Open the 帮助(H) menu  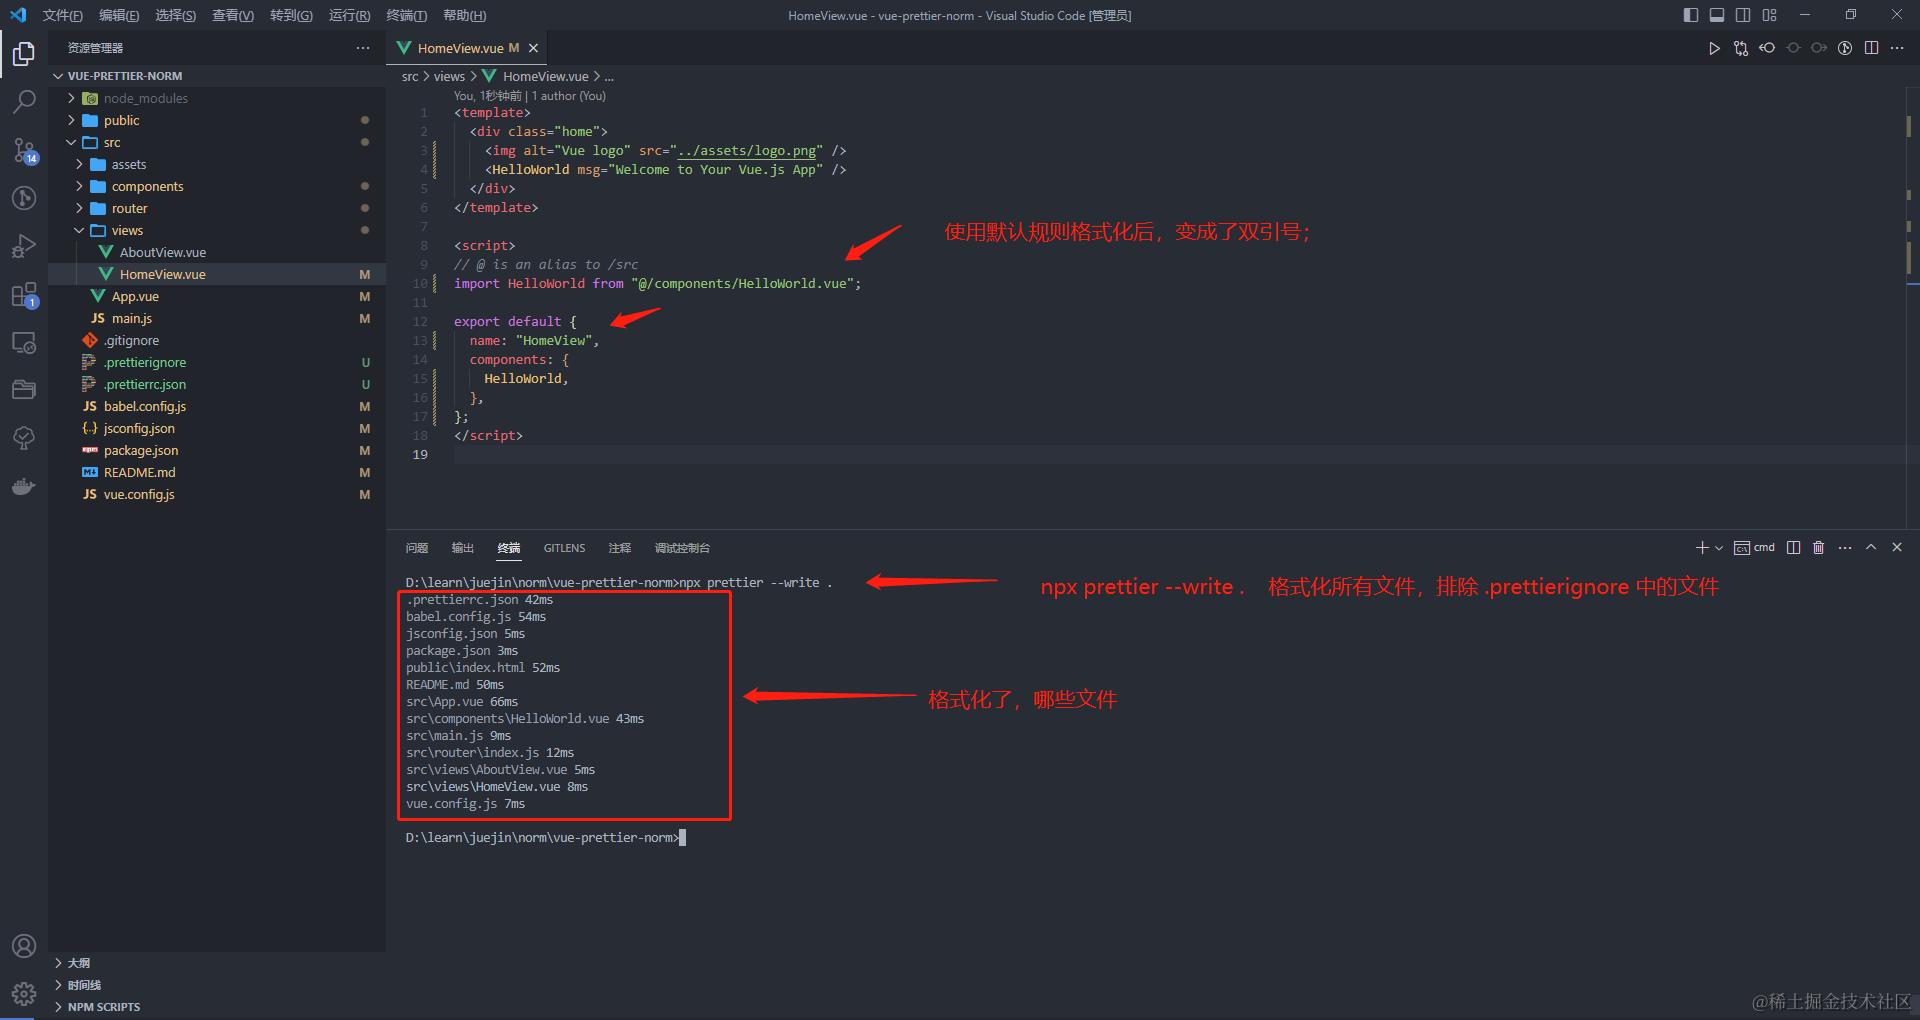(465, 15)
